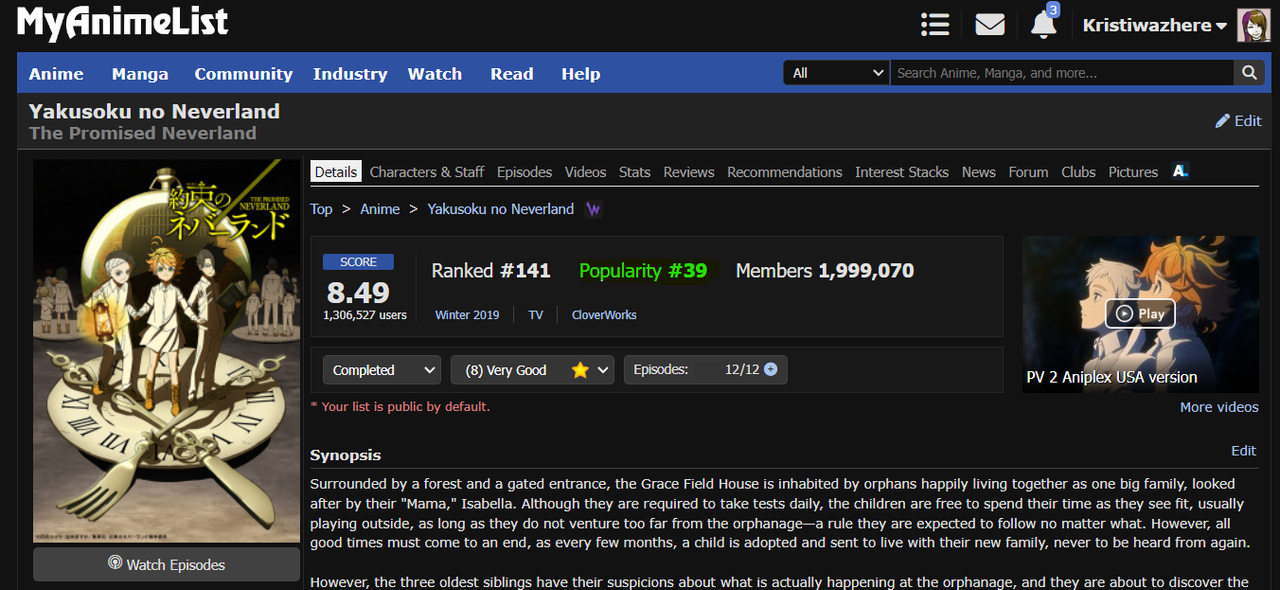Screen dimensions: 1280x590
Task: Click the purple W icon in breadcrumb
Action: [594, 209]
